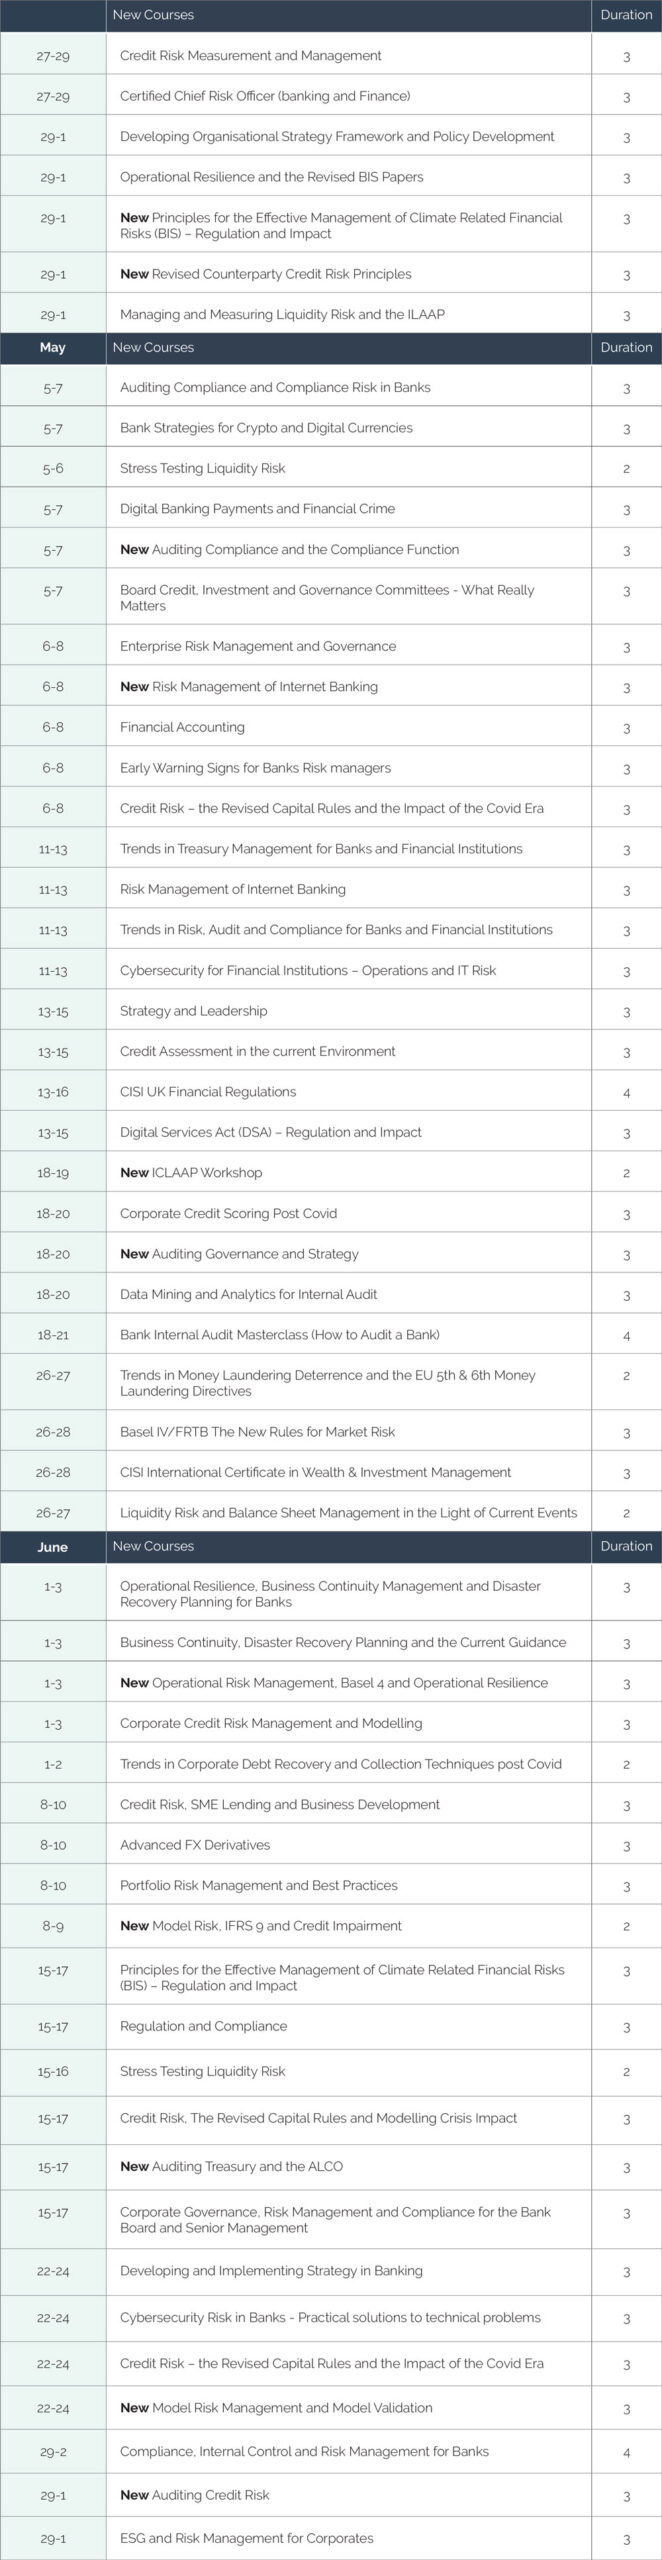Open Credit Risk Measurement and Management course

click(250, 56)
